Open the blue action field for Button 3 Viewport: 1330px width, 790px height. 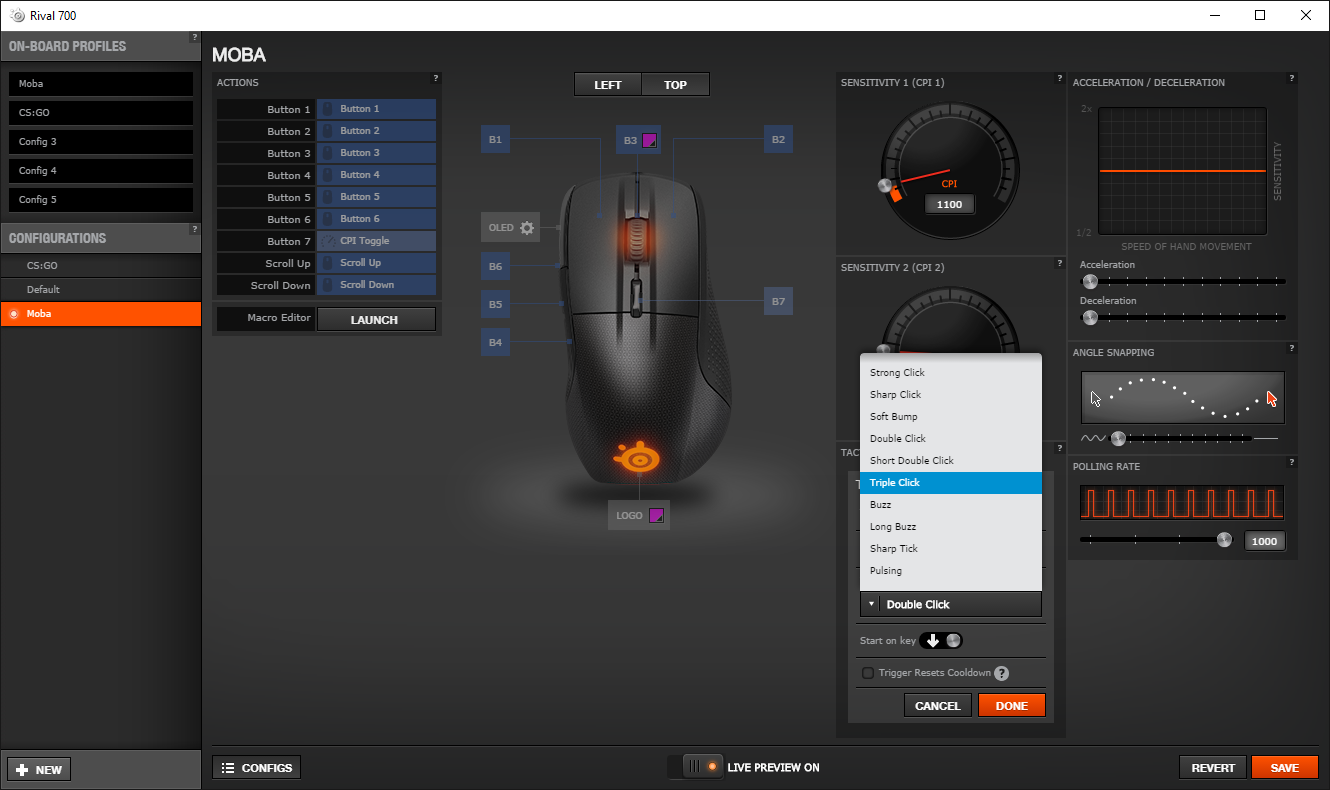376,153
